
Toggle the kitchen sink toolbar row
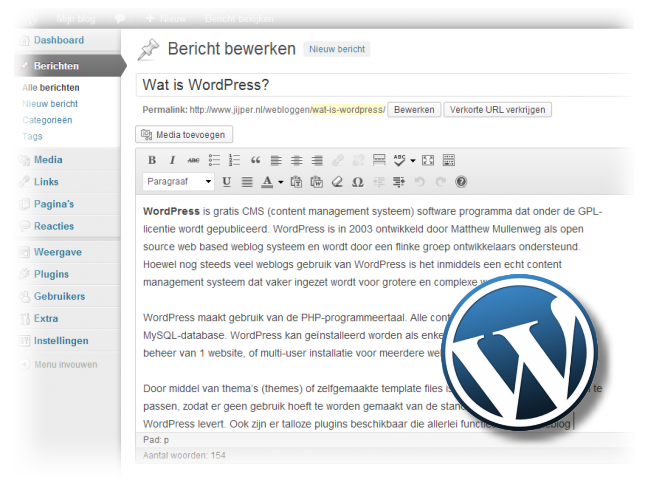(x=449, y=160)
